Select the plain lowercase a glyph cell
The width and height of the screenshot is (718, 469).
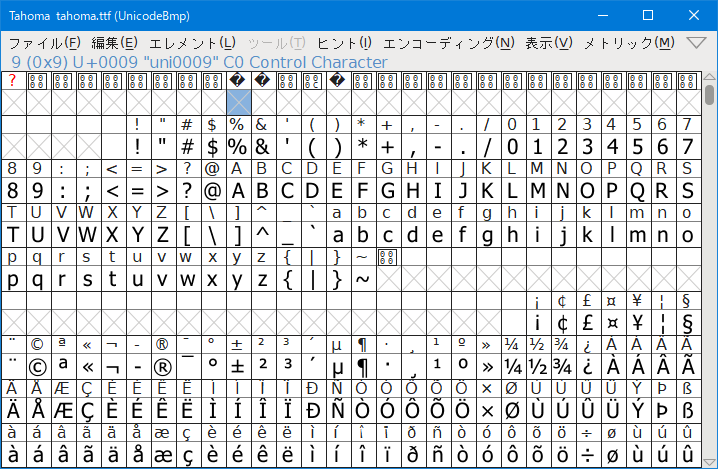pyautogui.click(x=337, y=235)
